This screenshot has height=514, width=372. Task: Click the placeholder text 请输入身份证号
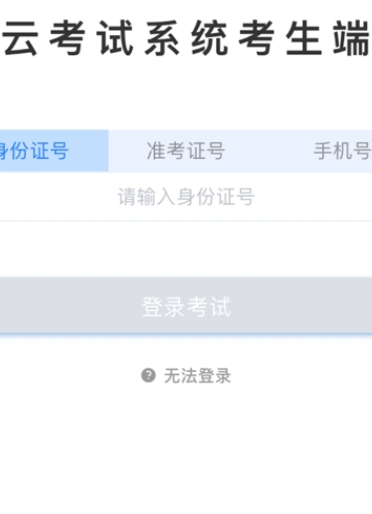(x=186, y=196)
